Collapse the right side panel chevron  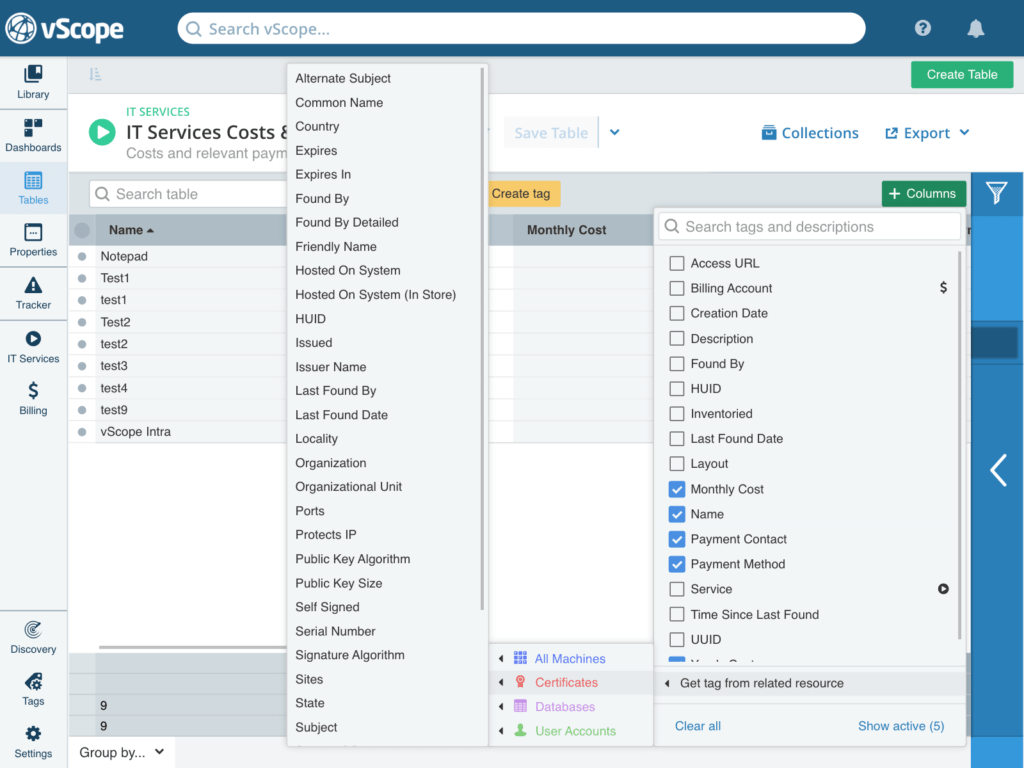coord(997,470)
